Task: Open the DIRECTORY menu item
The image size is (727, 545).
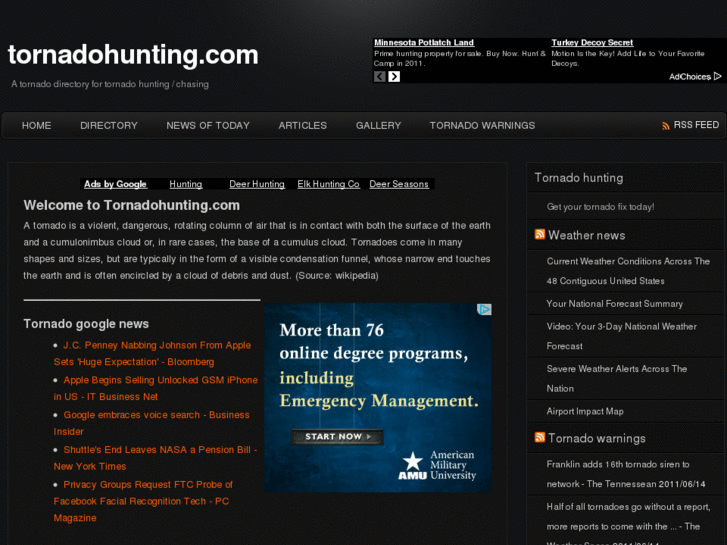Action: (109, 126)
